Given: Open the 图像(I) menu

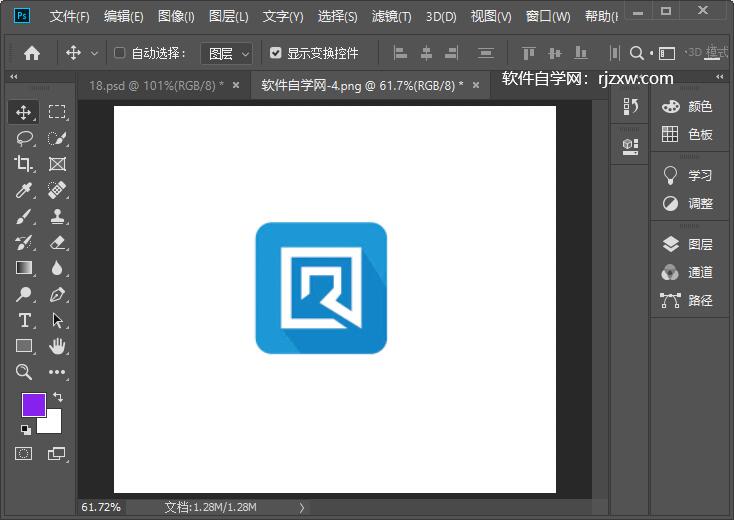Looking at the screenshot, I should coord(176,17).
